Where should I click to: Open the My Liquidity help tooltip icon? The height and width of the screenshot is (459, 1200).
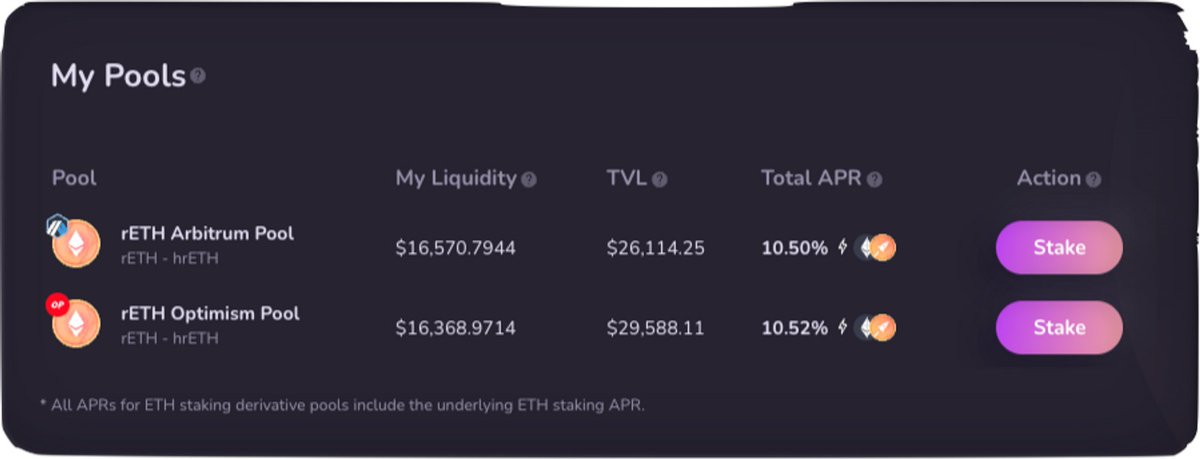529,180
